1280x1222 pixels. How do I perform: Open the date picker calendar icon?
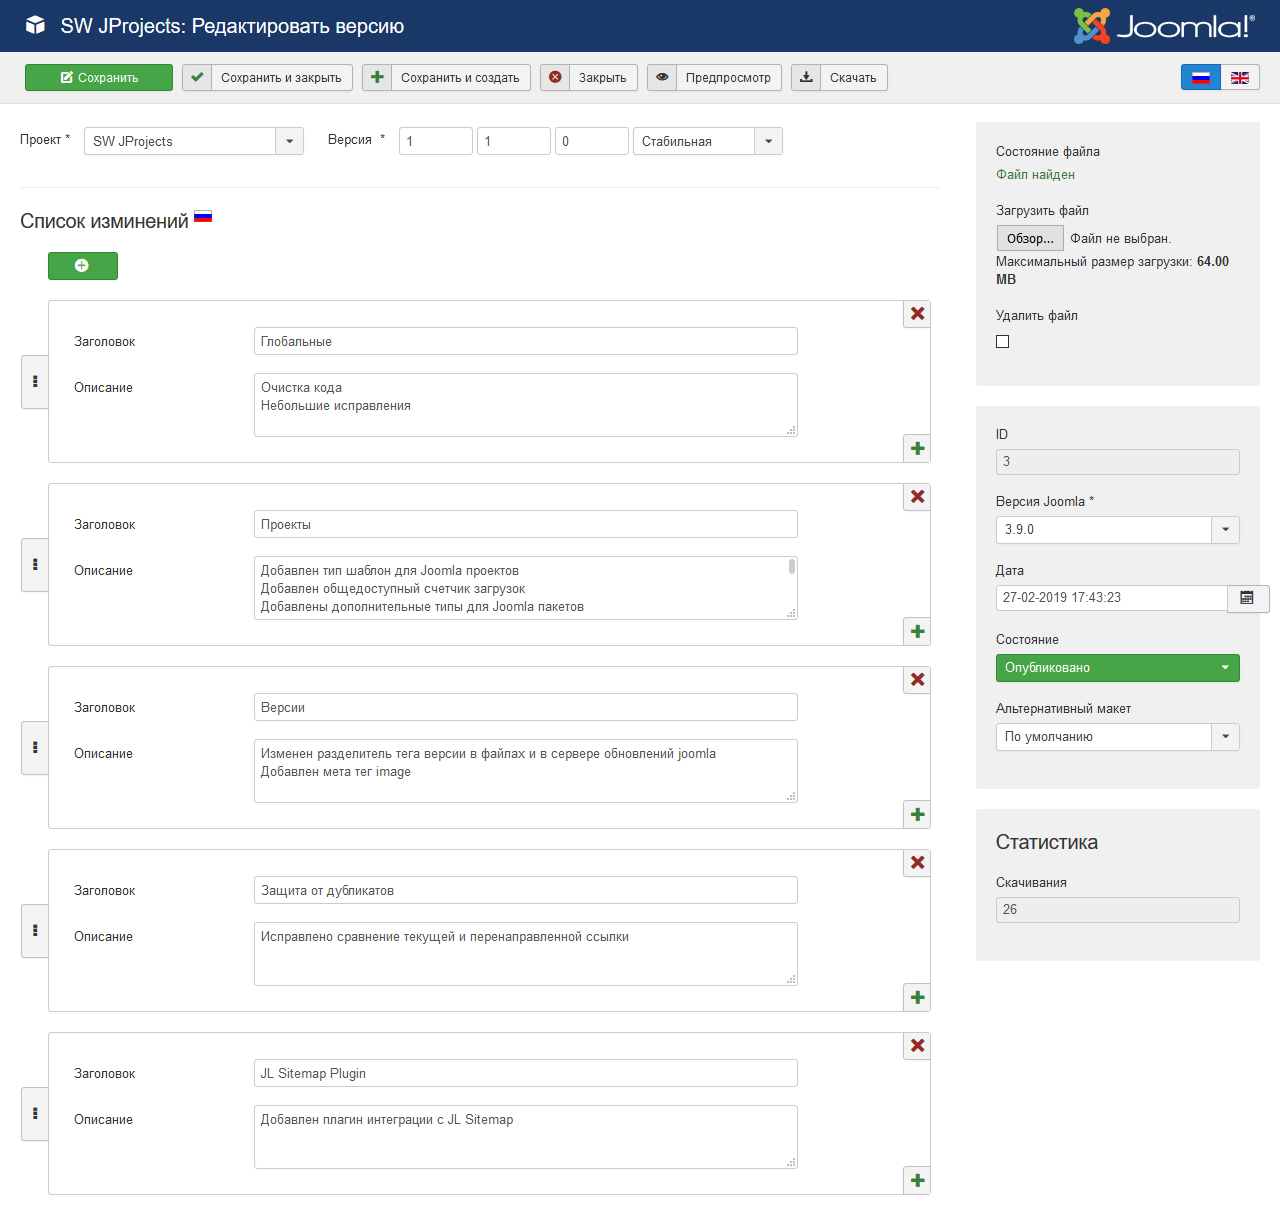coord(1247,598)
